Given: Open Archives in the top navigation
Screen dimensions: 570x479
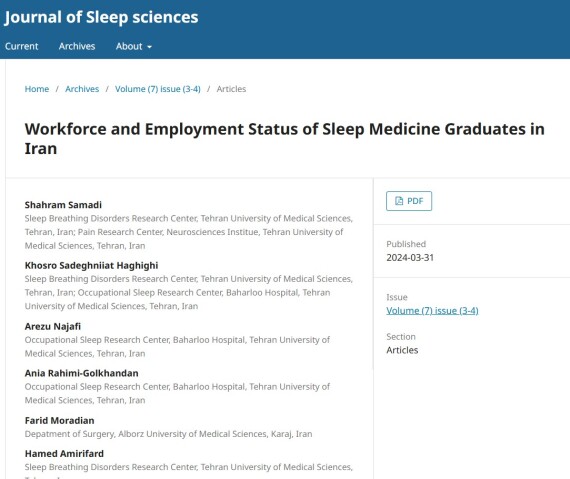Looking at the screenshot, I should coord(77,46).
